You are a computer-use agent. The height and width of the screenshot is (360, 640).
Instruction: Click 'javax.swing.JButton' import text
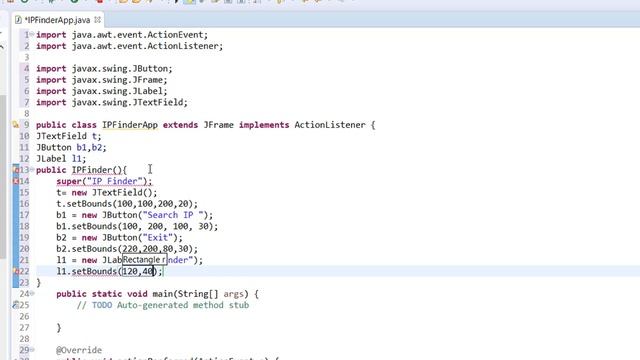[x=120, y=69]
